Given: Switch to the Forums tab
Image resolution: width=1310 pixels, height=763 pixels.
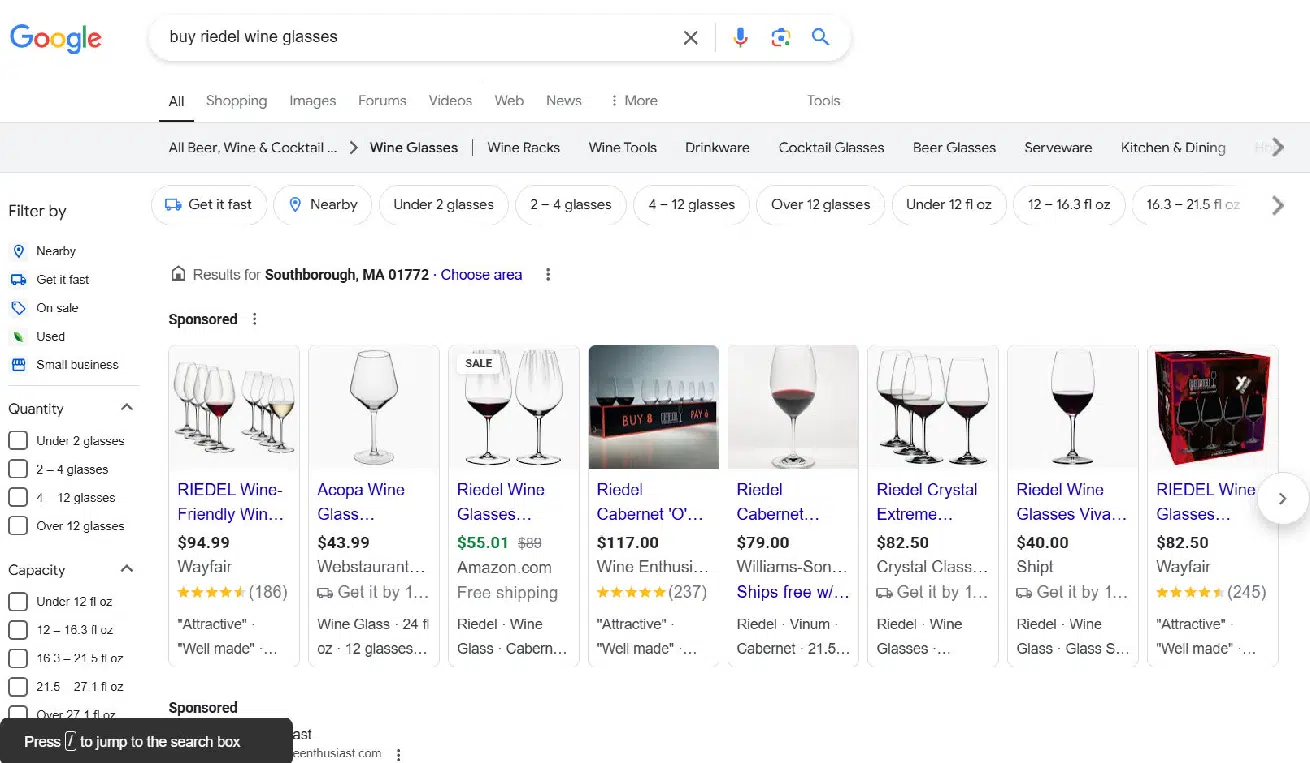Looking at the screenshot, I should click(382, 100).
